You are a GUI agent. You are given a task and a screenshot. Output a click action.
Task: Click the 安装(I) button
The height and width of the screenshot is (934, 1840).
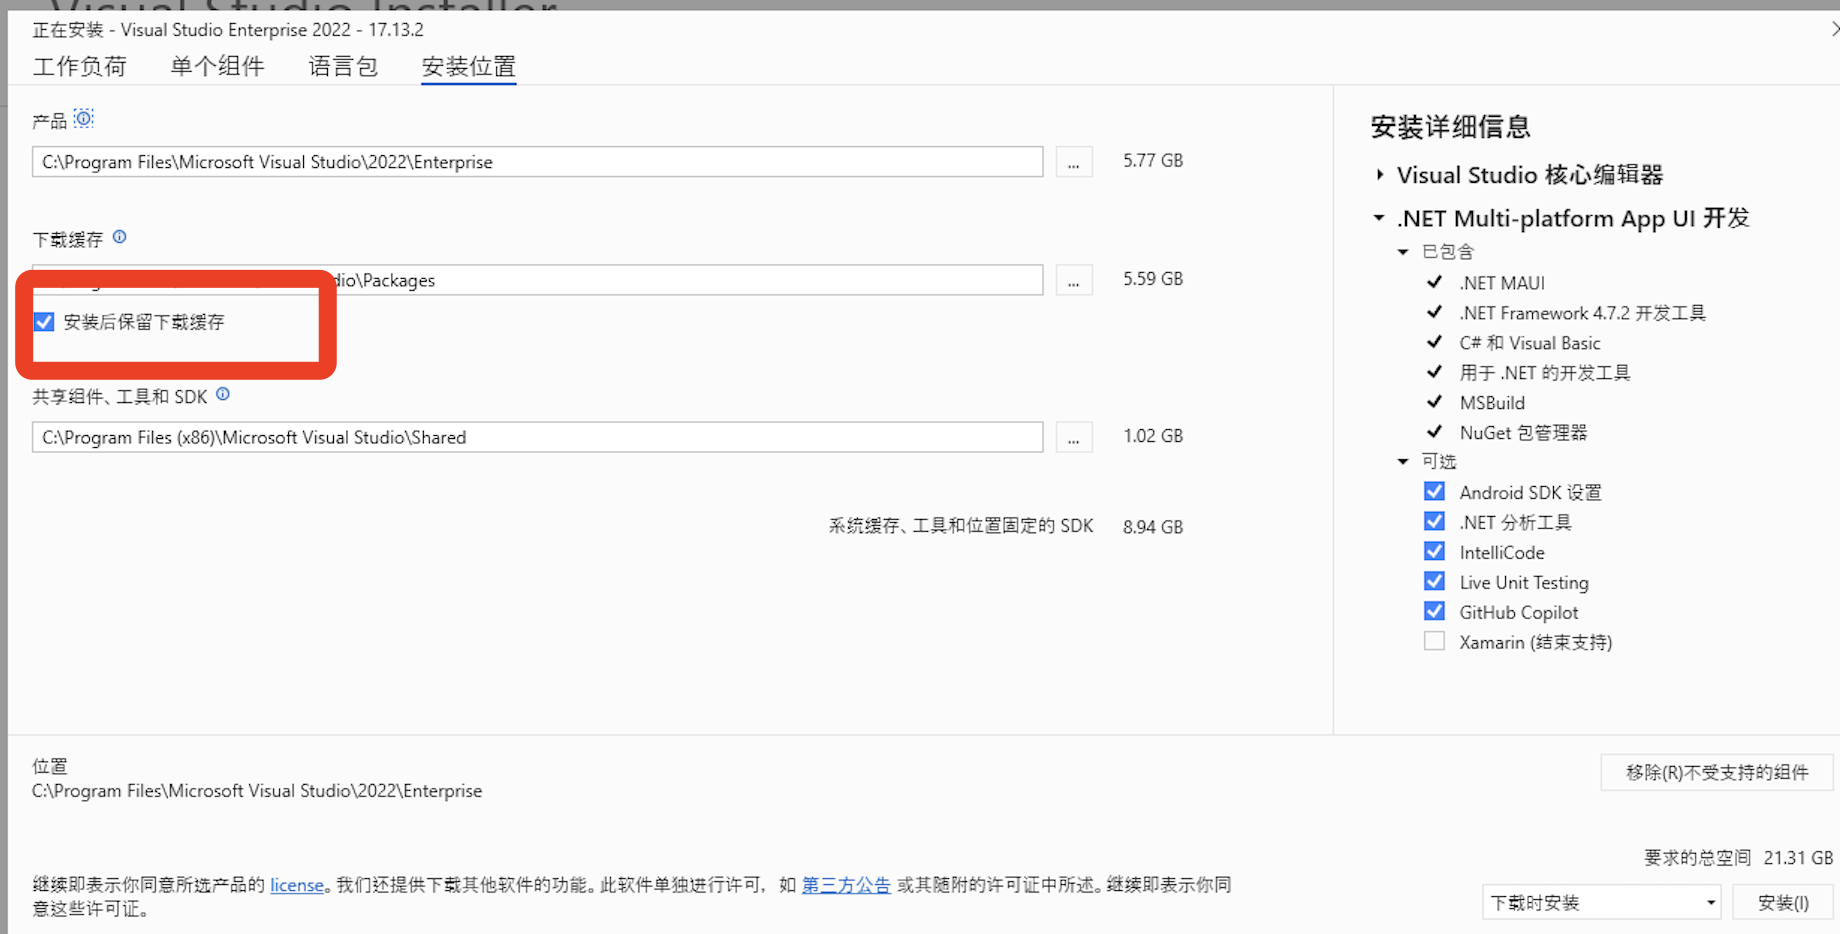tap(1783, 902)
